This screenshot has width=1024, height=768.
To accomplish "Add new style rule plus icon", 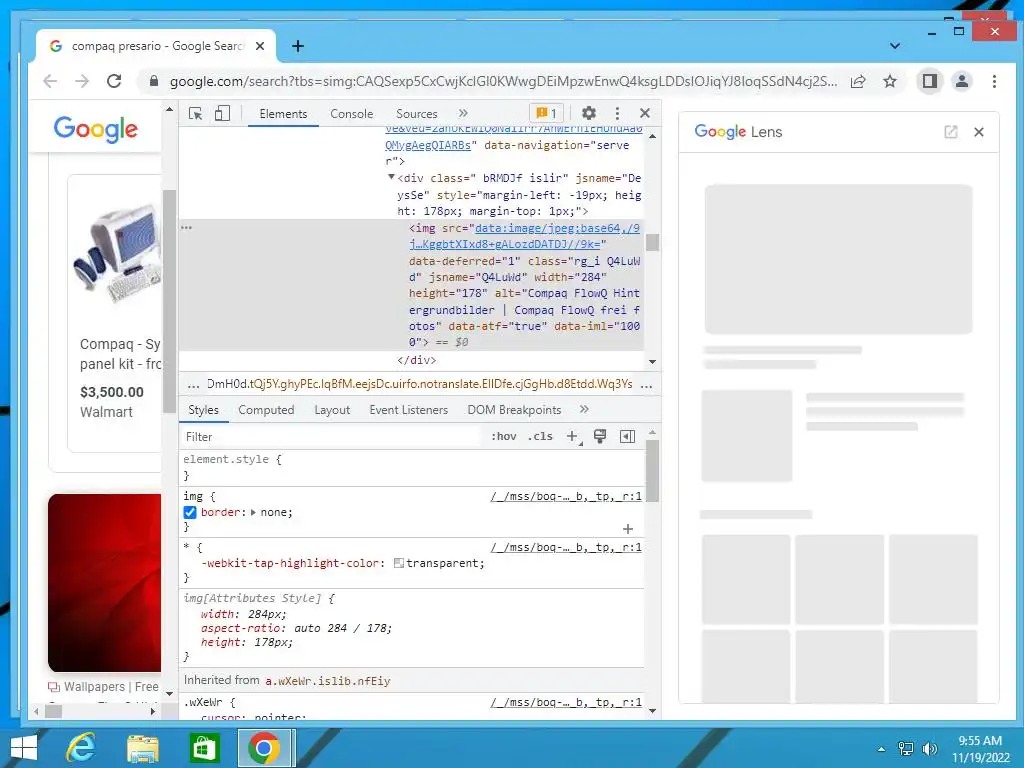I will [x=572, y=436].
